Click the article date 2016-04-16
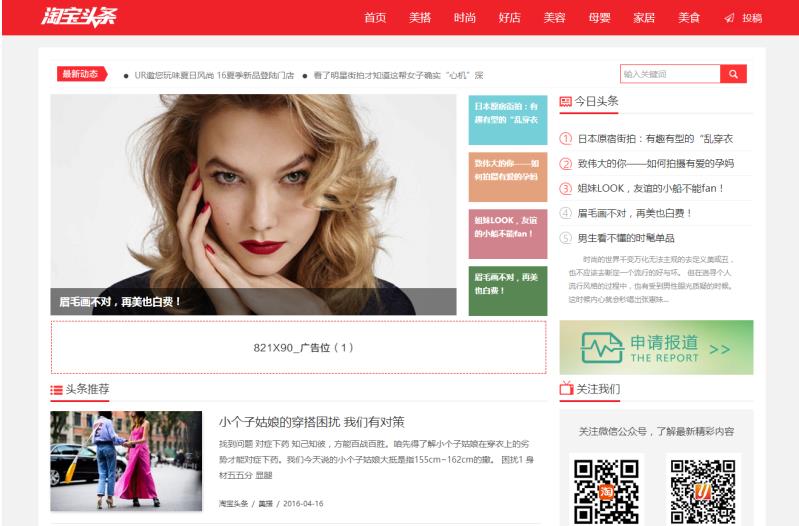 tap(303, 504)
